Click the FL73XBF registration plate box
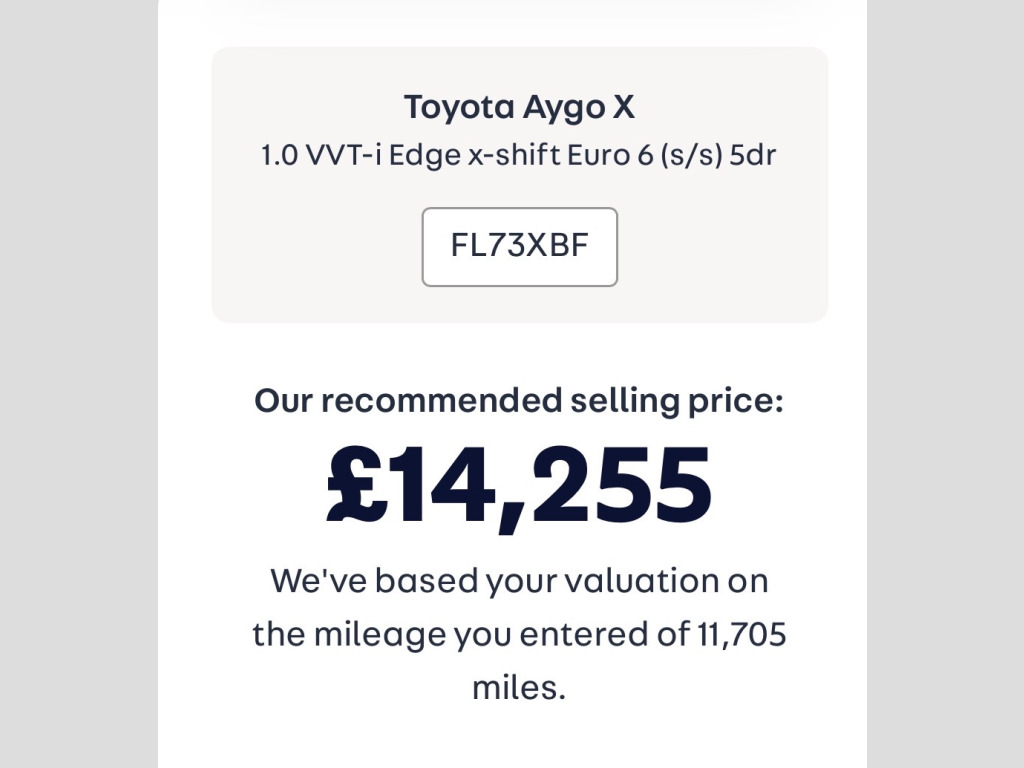The height and width of the screenshot is (768, 1024). click(519, 247)
